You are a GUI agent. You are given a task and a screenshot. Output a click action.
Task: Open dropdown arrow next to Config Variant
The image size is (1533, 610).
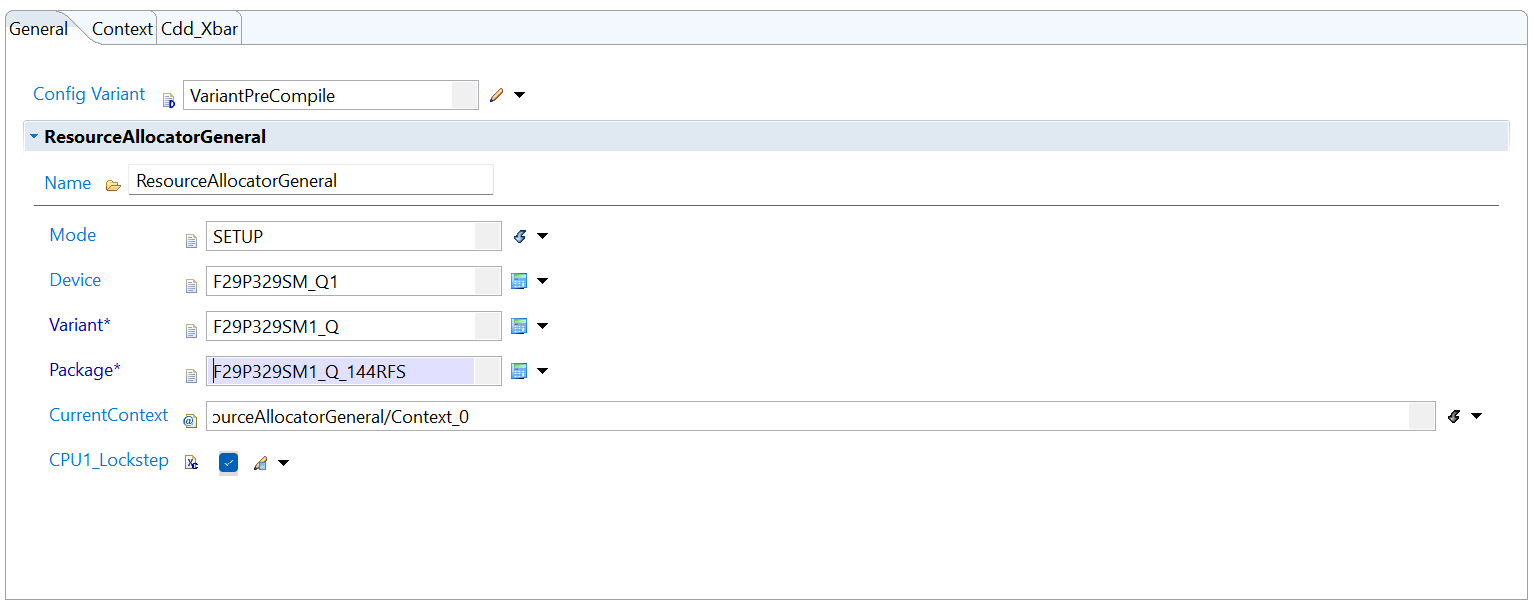[x=519, y=96]
